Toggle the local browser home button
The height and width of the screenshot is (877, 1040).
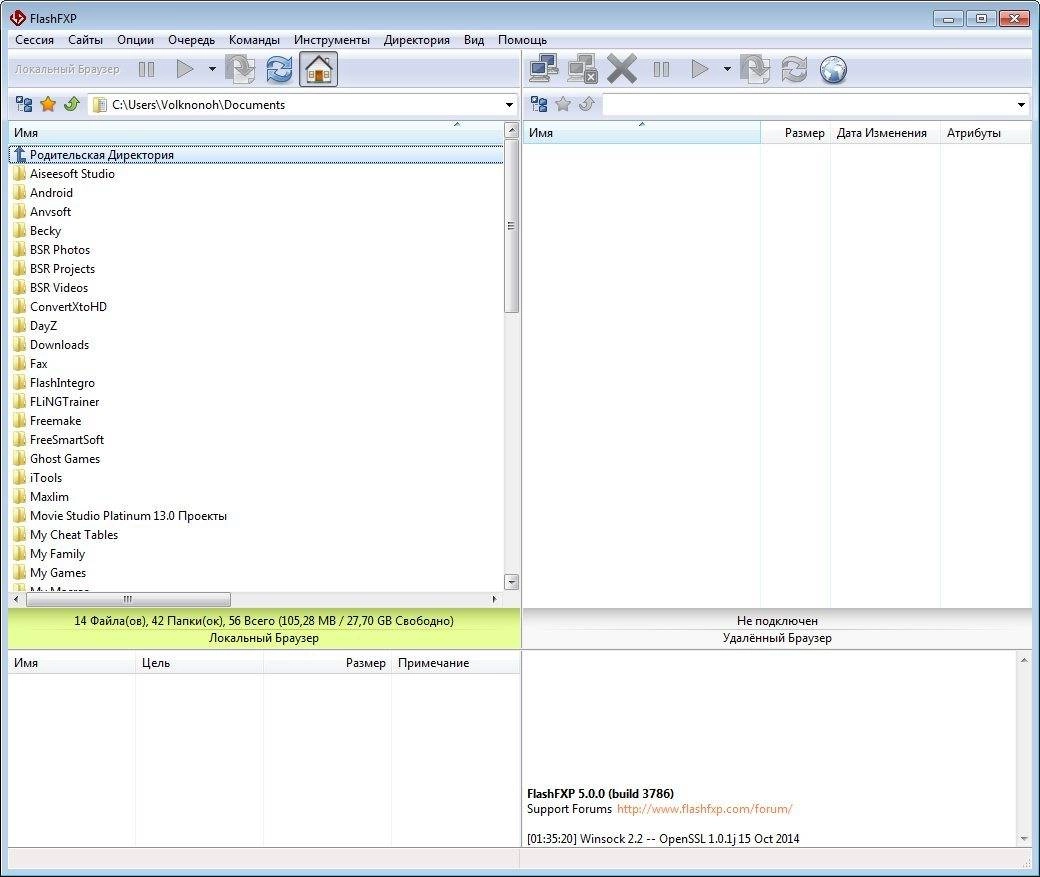pyautogui.click(x=318, y=69)
